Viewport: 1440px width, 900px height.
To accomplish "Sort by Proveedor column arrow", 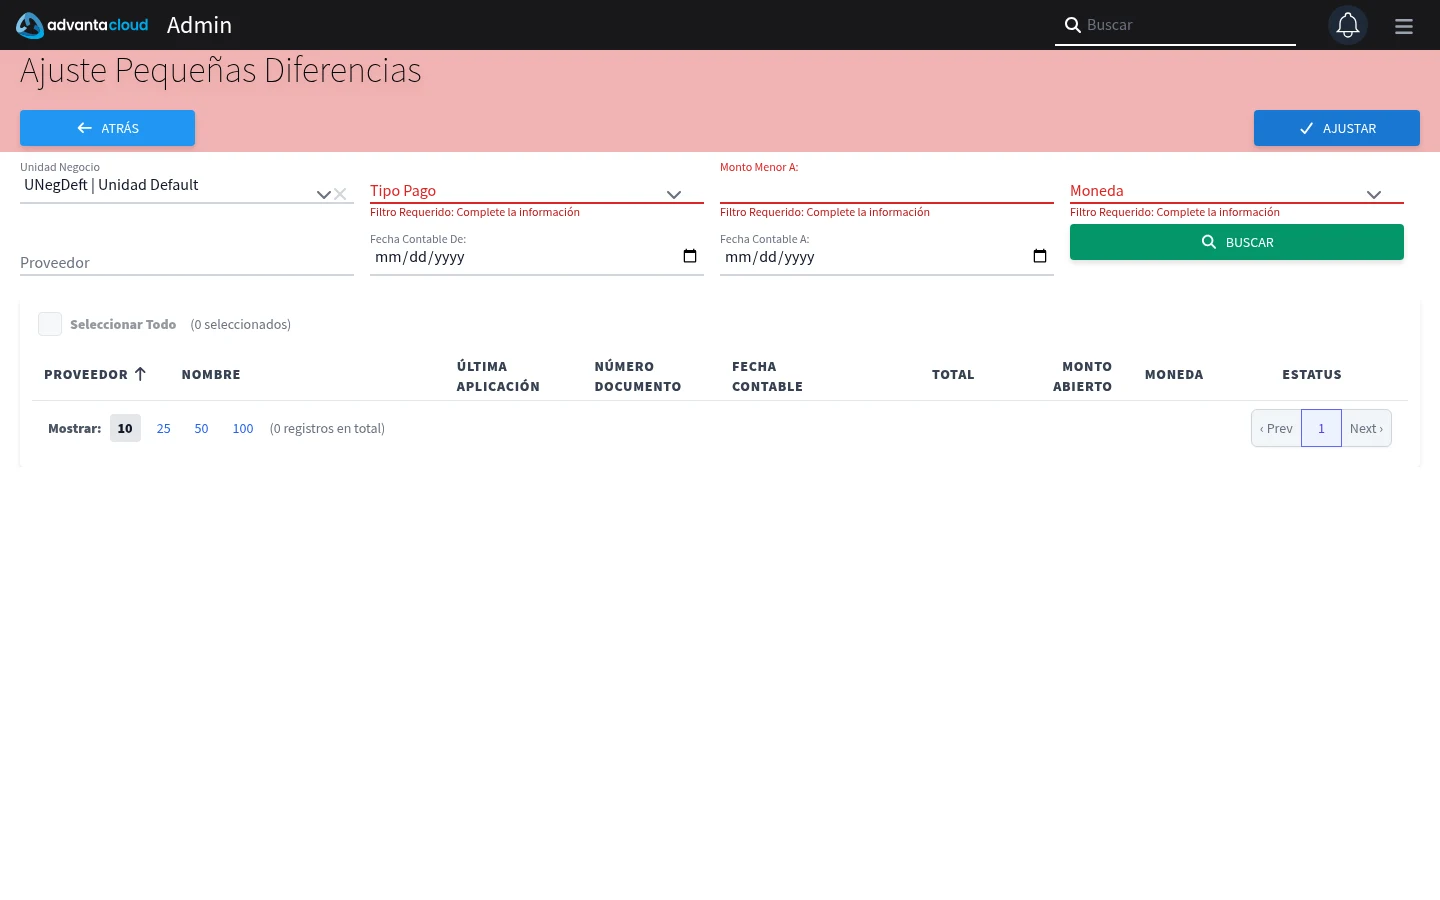I will (x=140, y=374).
